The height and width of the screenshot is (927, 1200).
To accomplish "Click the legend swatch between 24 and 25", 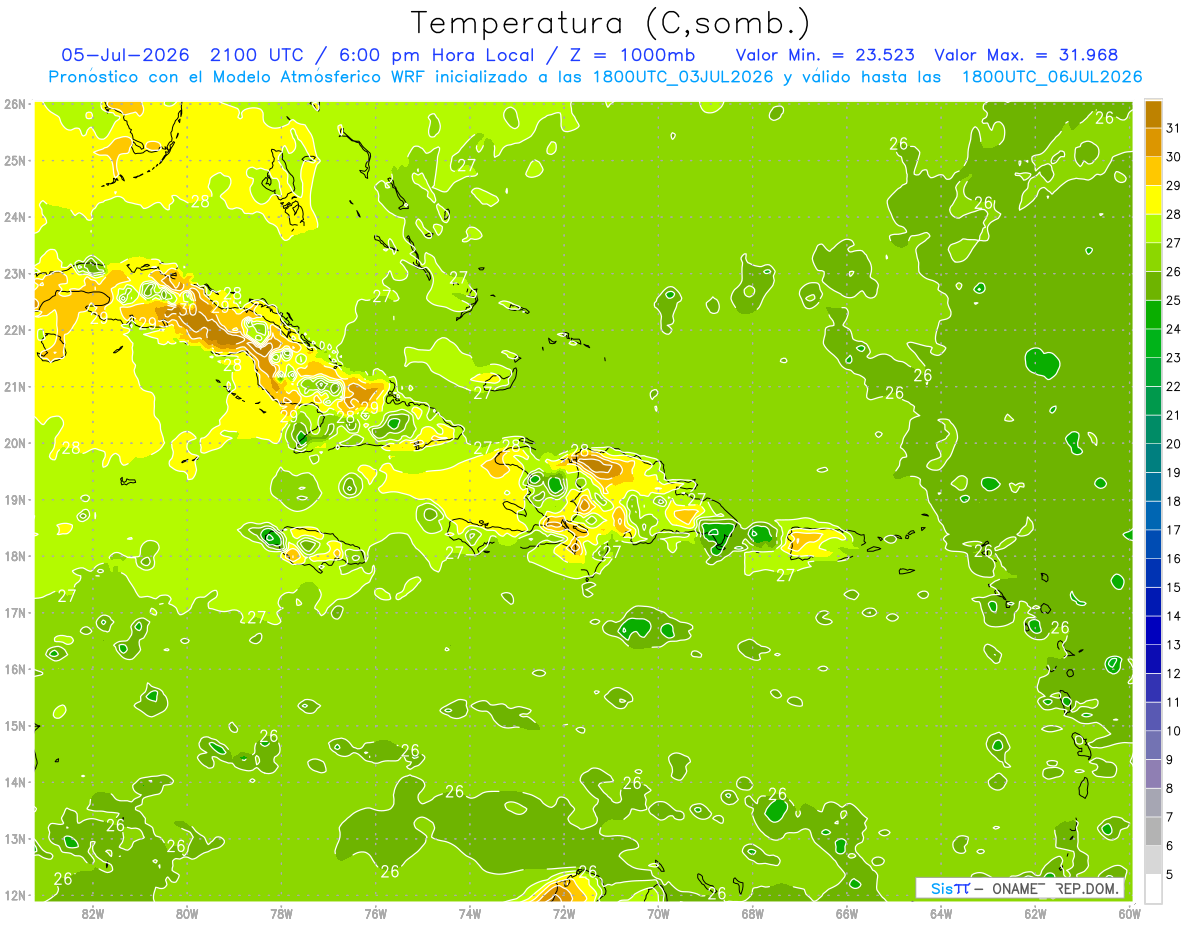I will [x=1153, y=314].
